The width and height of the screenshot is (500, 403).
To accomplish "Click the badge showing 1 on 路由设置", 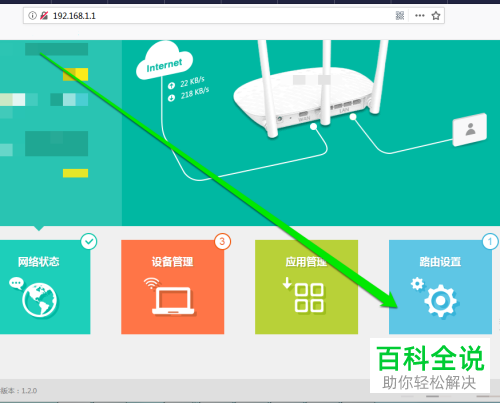I will [x=490, y=241].
